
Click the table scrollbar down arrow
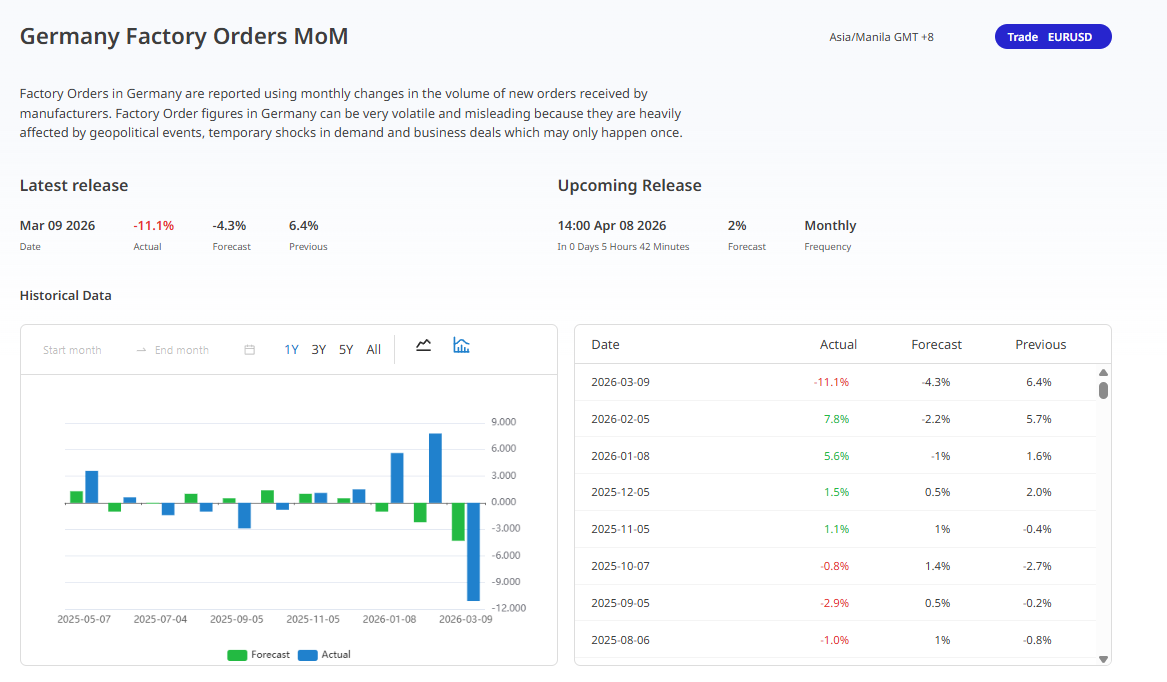1104,659
